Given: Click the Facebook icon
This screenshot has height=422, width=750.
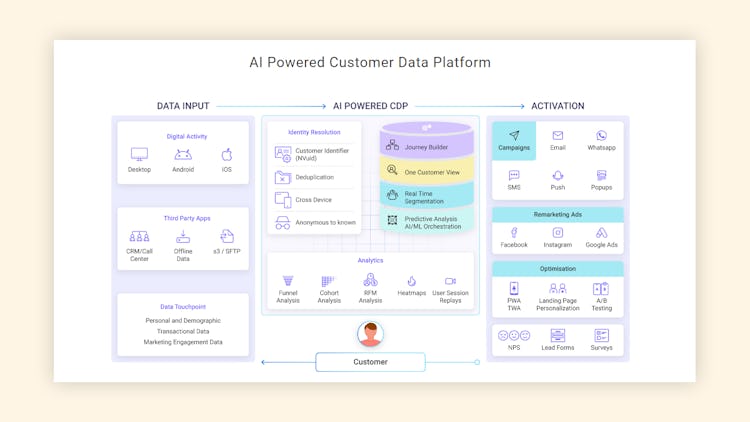Looking at the screenshot, I should [514, 233].
